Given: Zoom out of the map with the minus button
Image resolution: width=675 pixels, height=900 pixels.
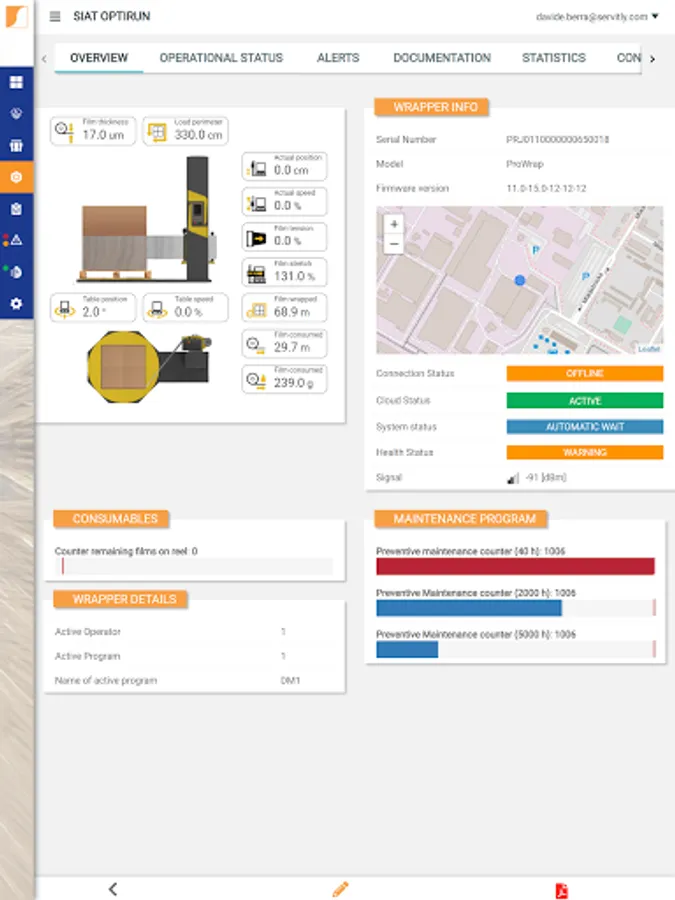Looking at the screenshot, I should tap(394, 244).
